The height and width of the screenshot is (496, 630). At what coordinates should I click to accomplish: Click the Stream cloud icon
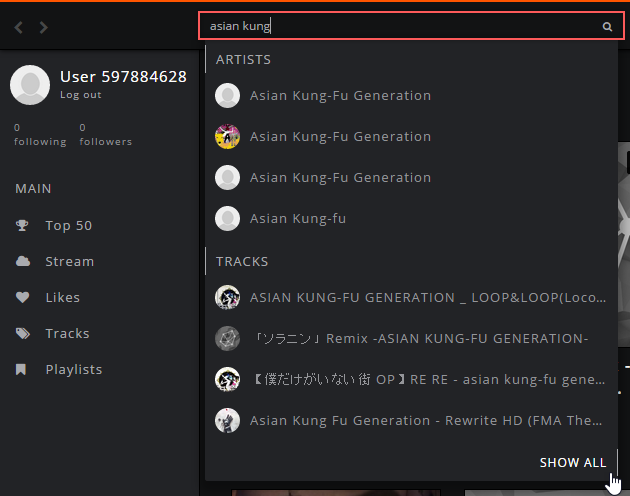coord(22,262)
